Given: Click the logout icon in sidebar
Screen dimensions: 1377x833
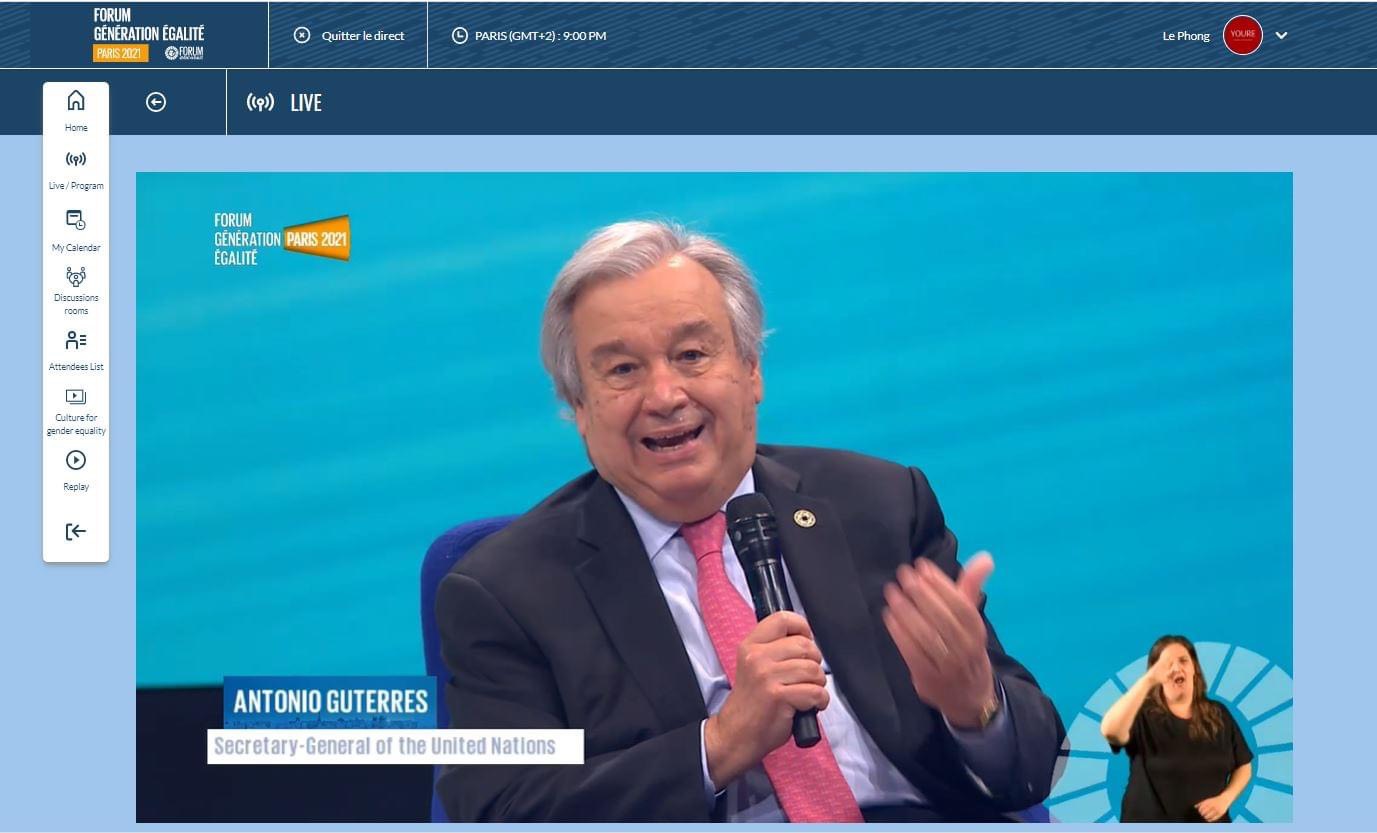Looking at the screenshot, I should pyautogui.click(x=76, y=532).
